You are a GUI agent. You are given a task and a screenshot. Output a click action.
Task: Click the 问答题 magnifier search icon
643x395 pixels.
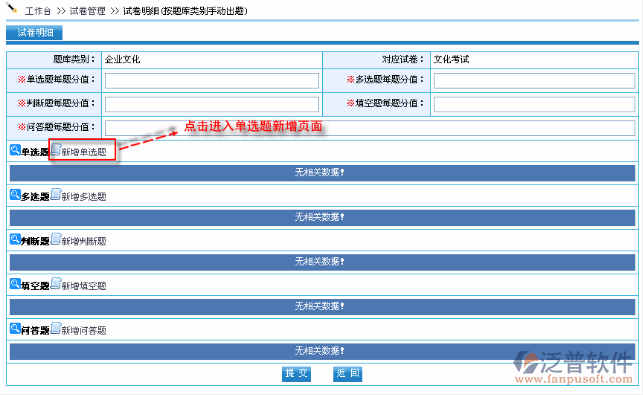(x=15, y=329)
